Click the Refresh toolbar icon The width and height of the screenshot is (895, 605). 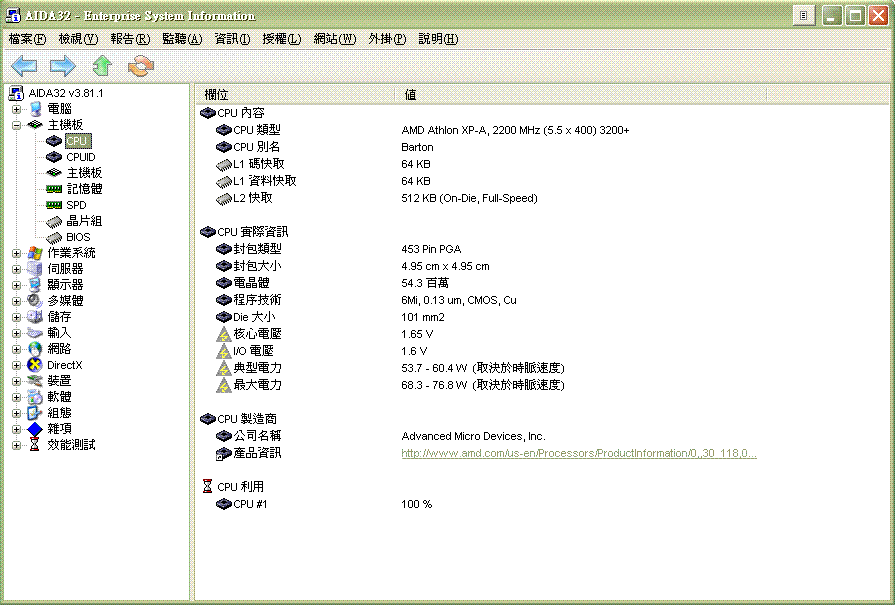click(141, 66)
